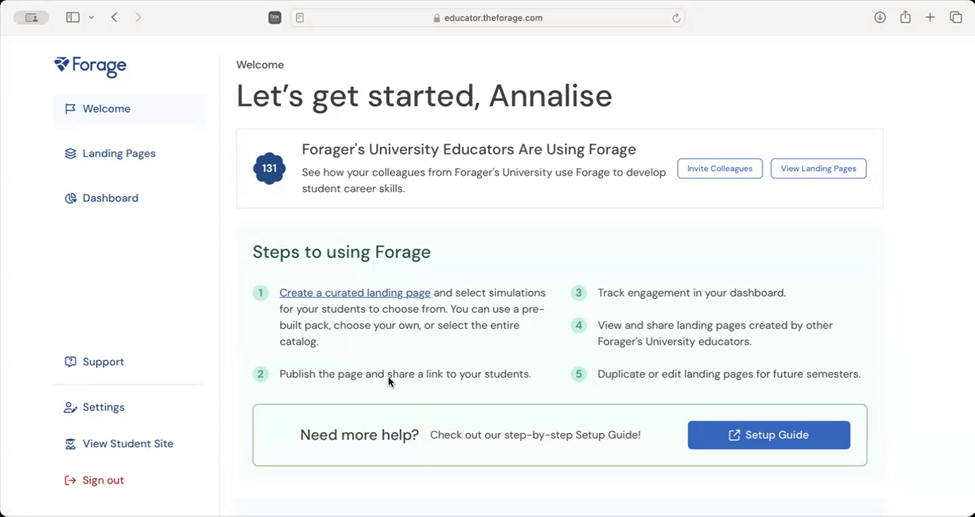Click the 'Need more help?' text
This screenshot has height=517, width=975.
pyautogui.click(x=359, y=435)
